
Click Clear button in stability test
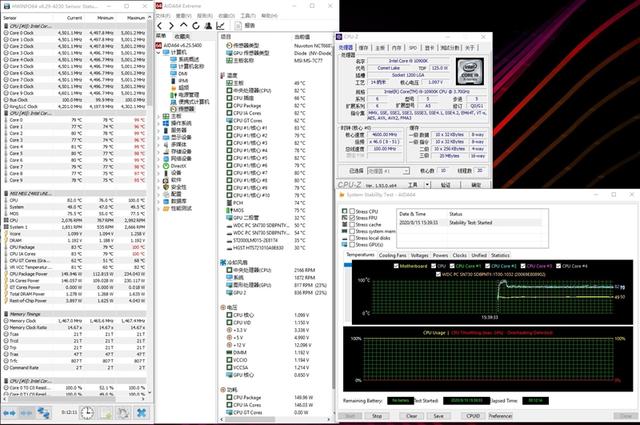pos(411,416)
